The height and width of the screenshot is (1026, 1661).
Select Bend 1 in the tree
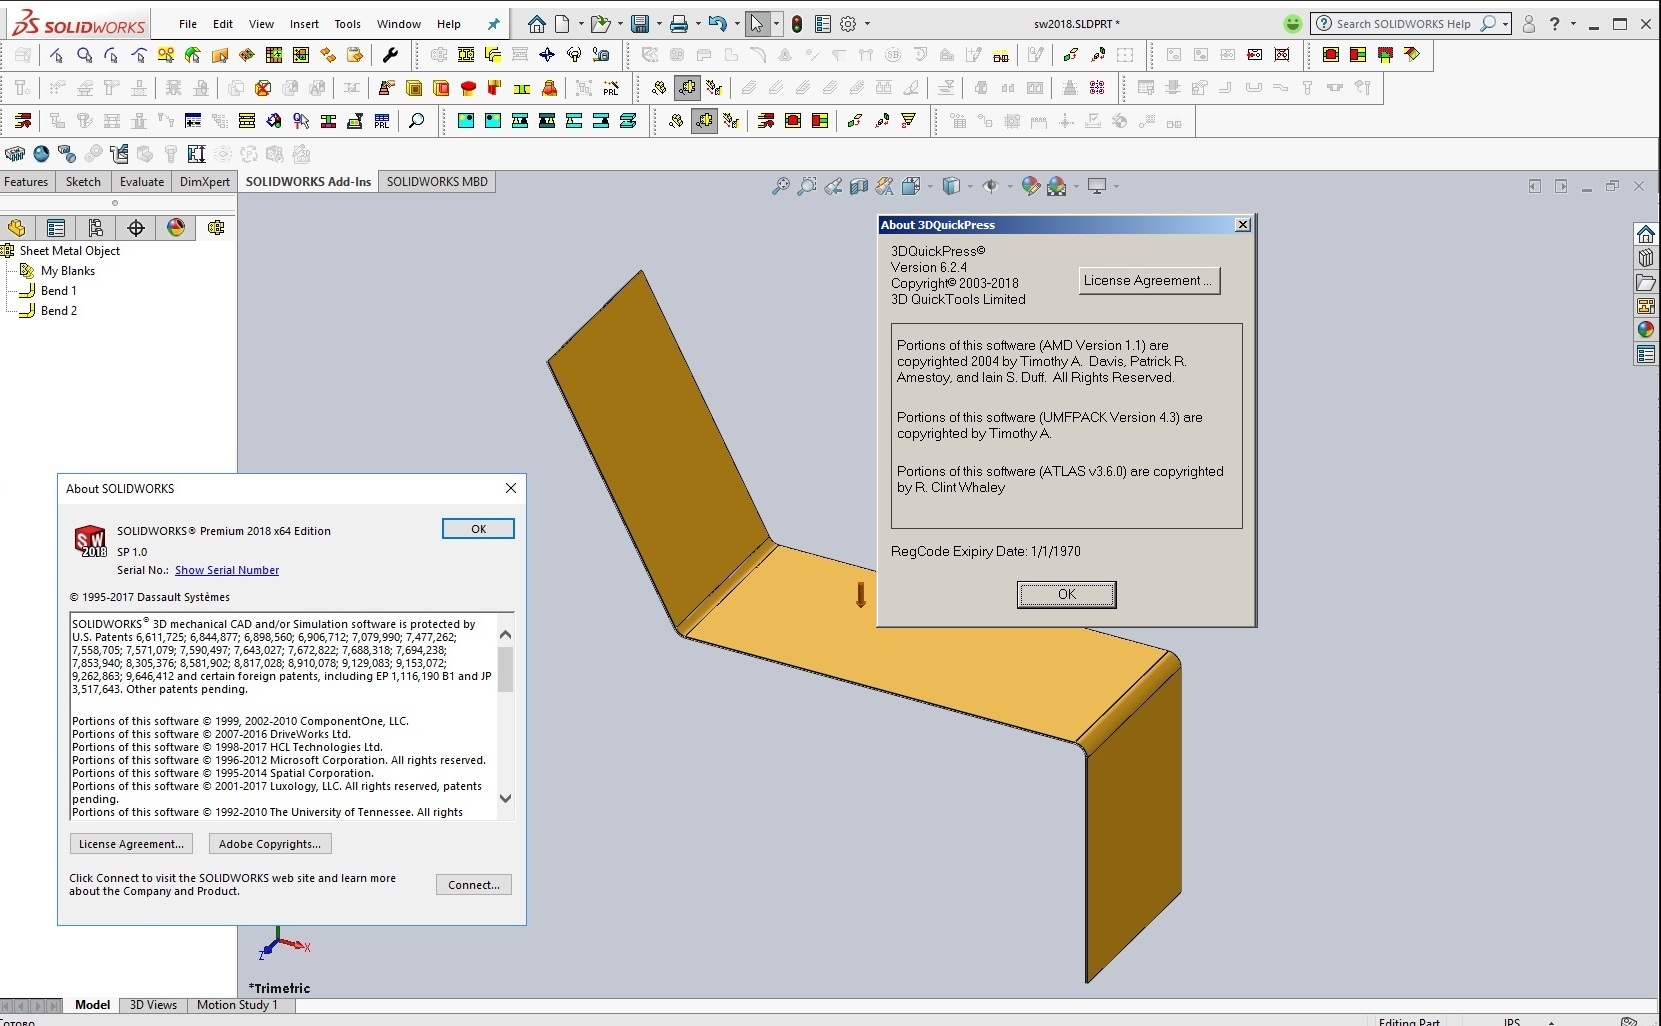(x=58, y=291)
